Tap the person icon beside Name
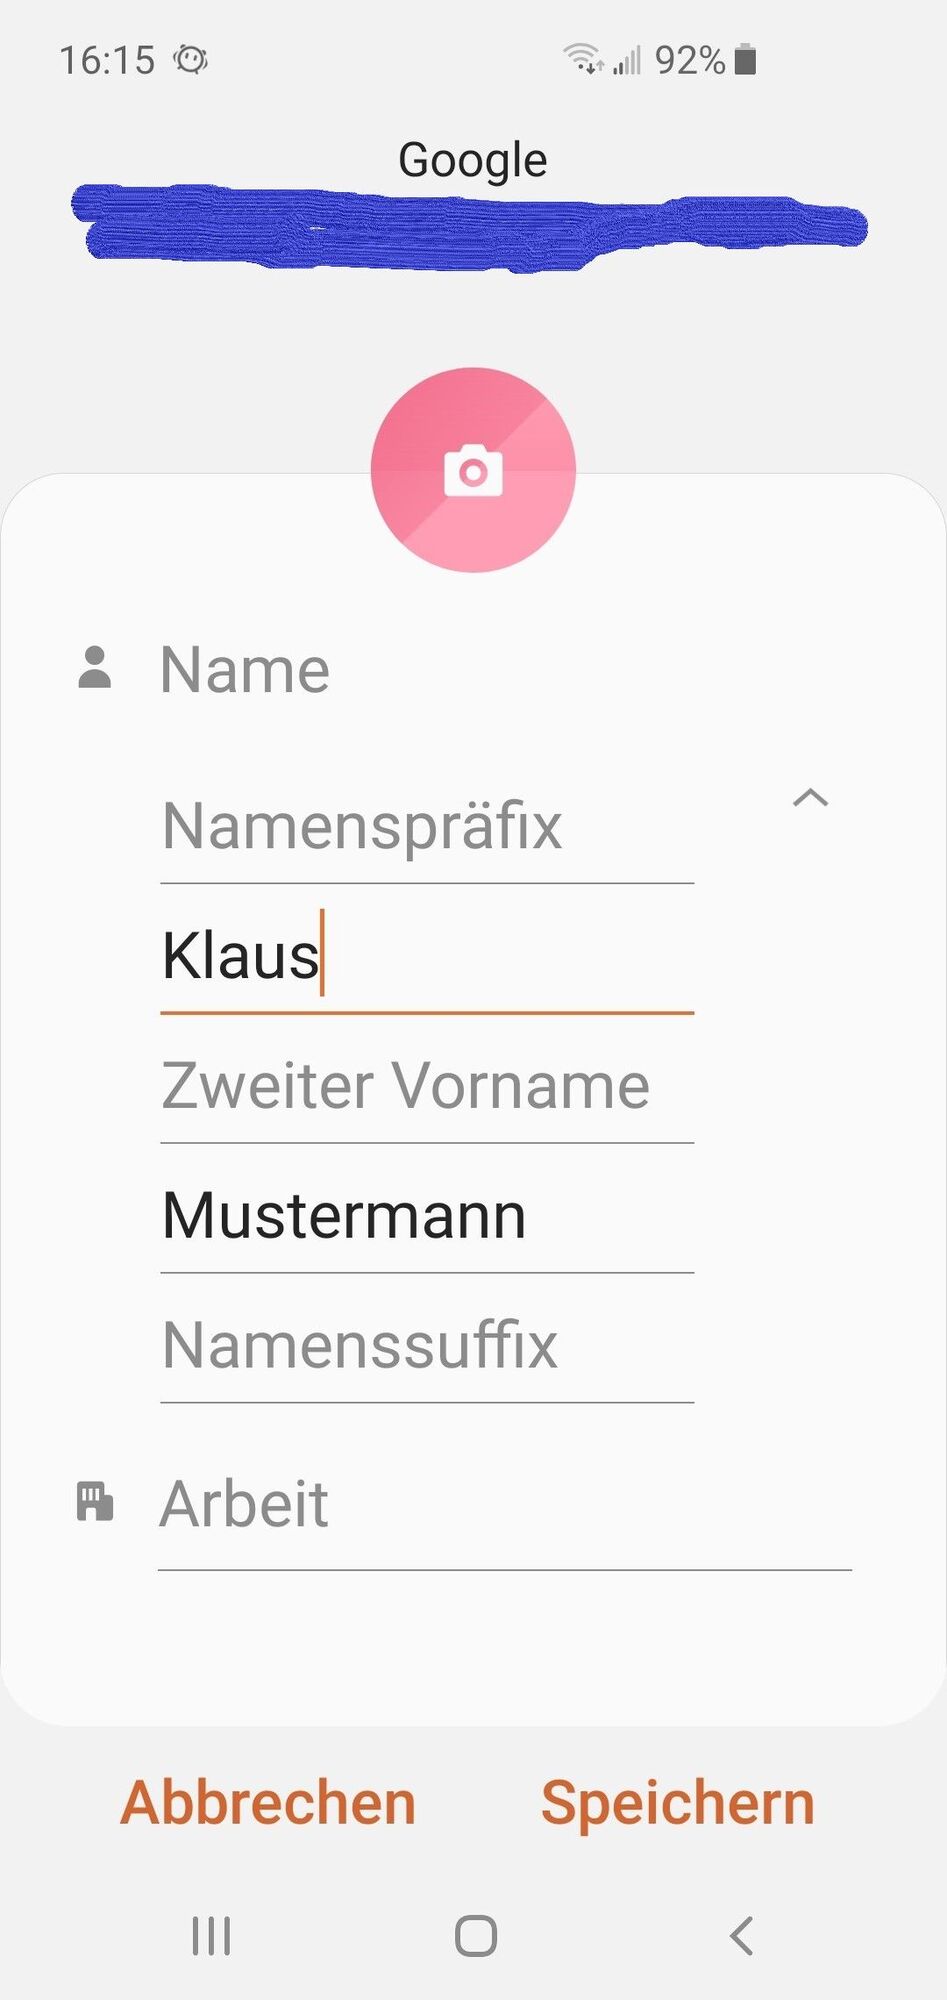This screenshot has width=947, height=2000. [x=95, y=668]
